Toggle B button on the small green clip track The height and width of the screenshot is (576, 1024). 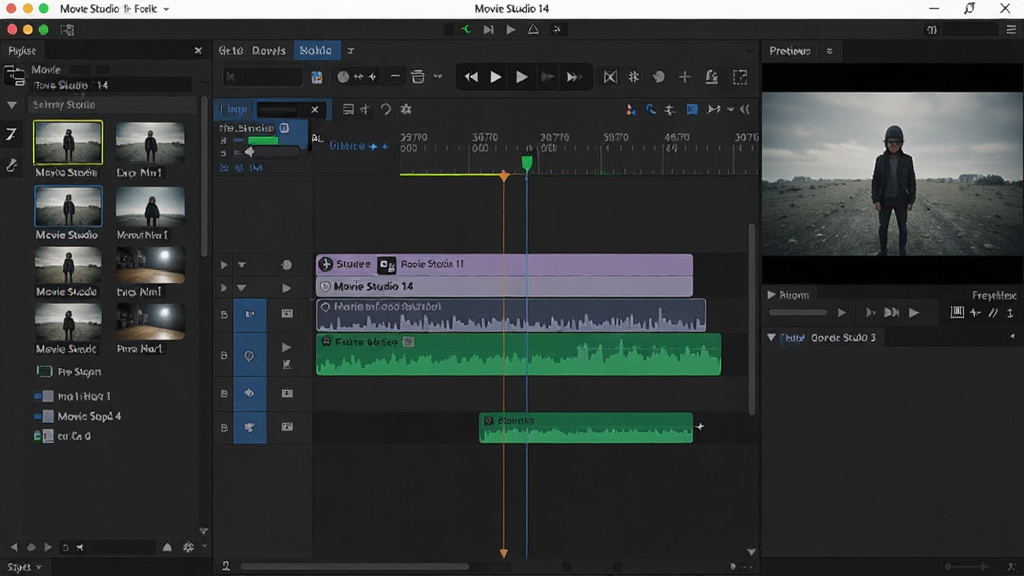[224, 428]
